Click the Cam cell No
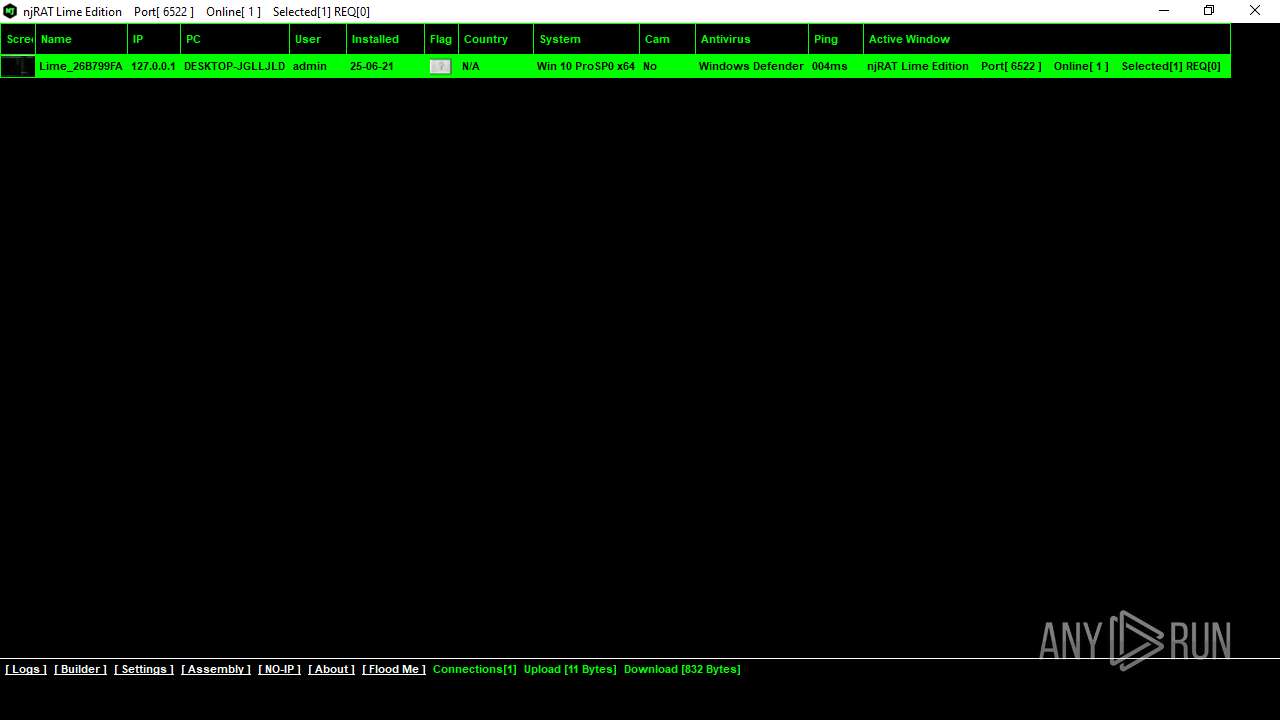The image size is (1280, 720). (x=650, y=66)
